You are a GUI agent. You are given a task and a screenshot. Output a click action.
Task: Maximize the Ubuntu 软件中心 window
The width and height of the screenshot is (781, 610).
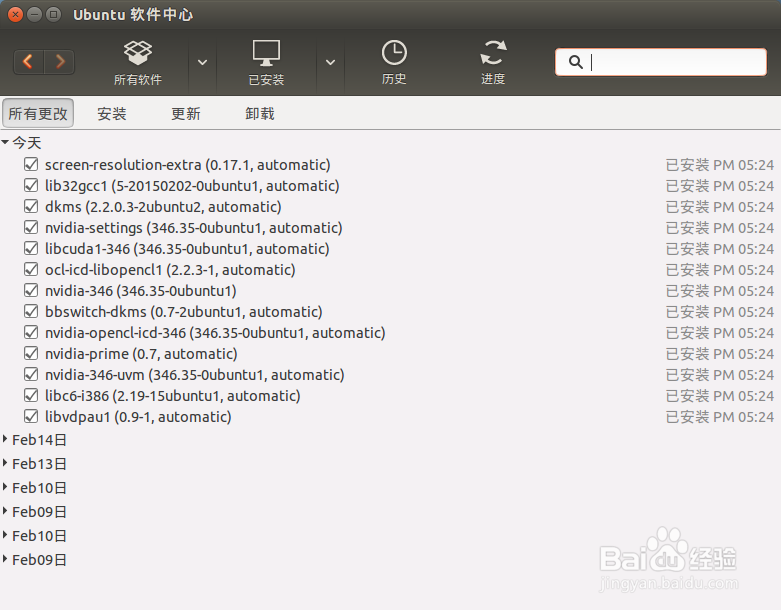point(53,14)
